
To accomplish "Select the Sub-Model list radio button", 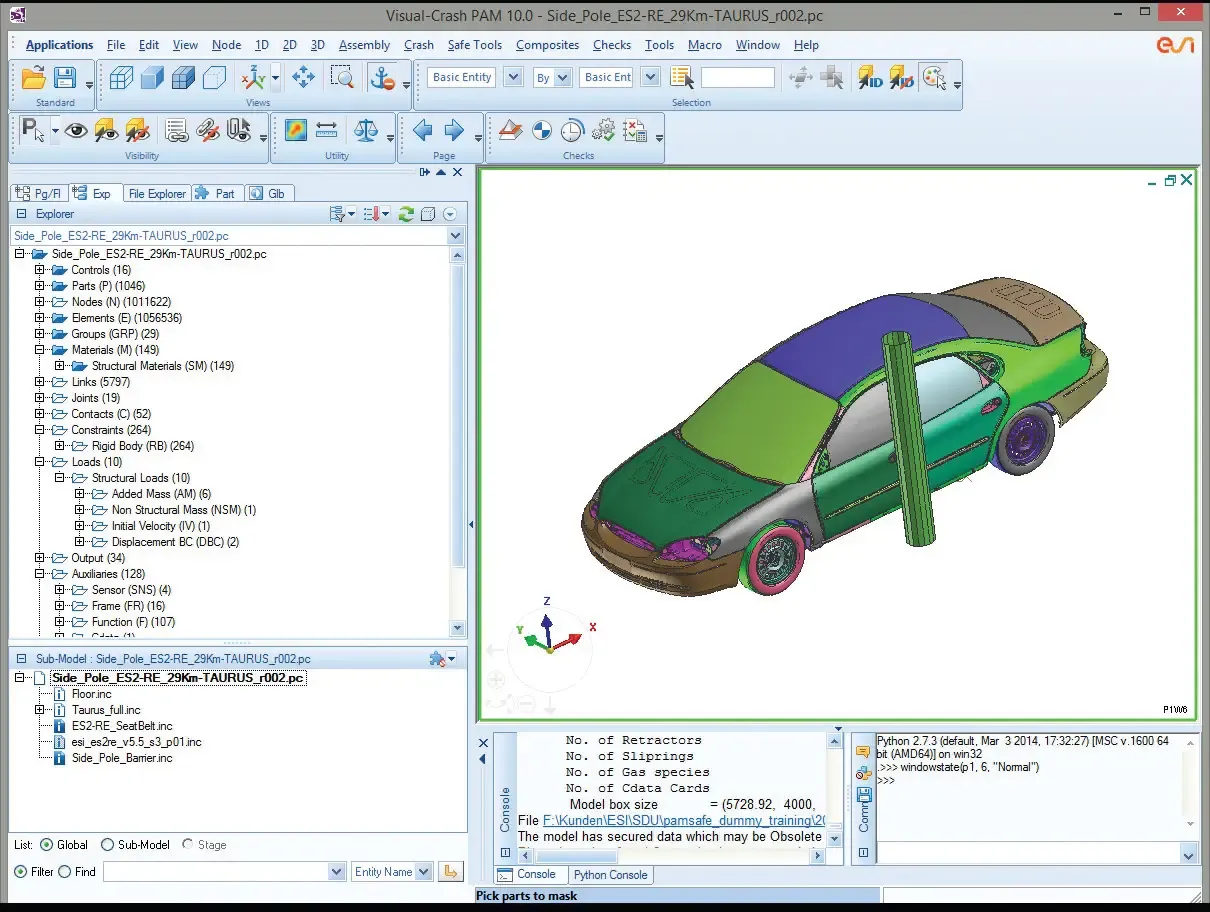I will pyautogui.click(x=108, y=845).
